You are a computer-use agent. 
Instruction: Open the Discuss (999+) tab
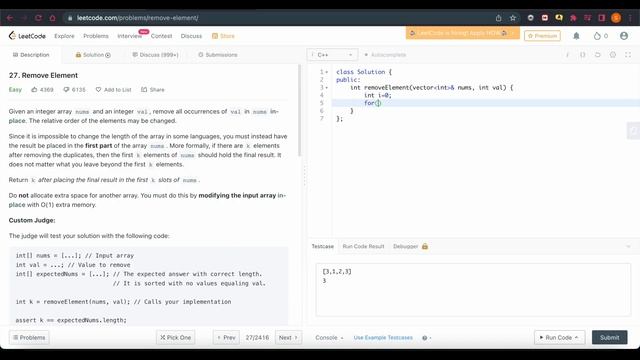156,55
